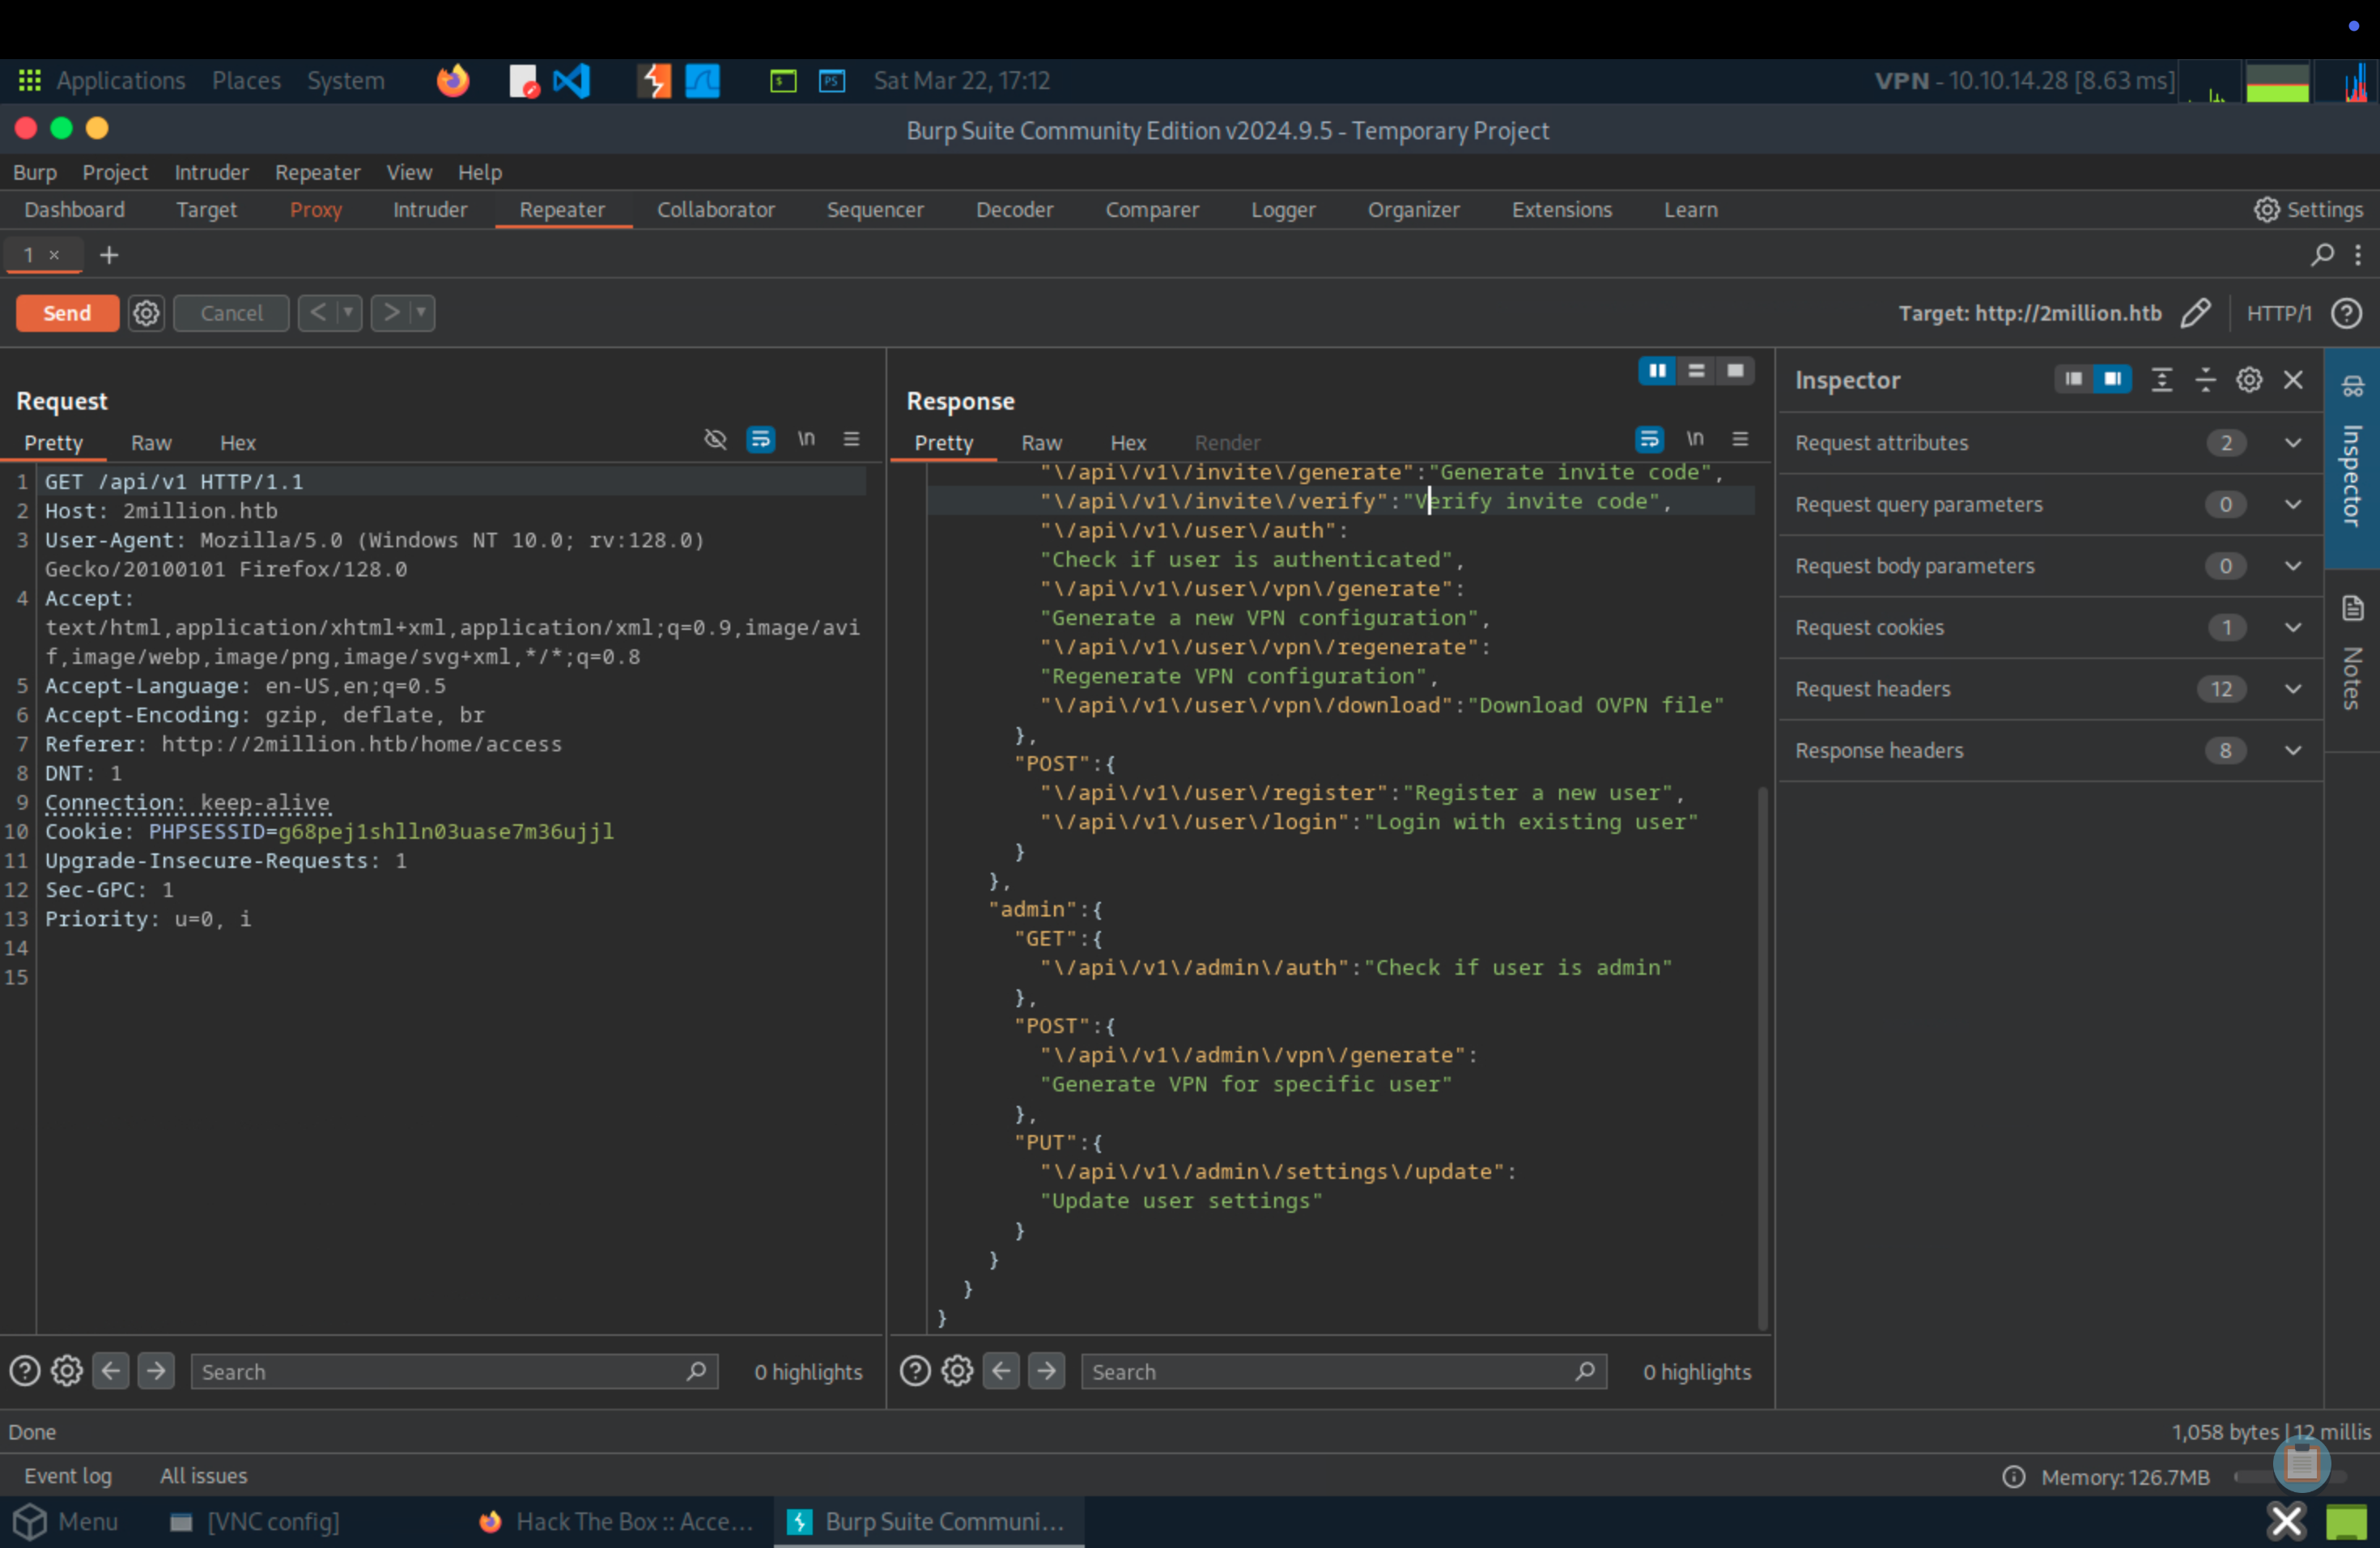Viewport: 2380px width, 1548px height.
Task: Open the Event log
Action: pyautogui.click(x=68, y=1476)
